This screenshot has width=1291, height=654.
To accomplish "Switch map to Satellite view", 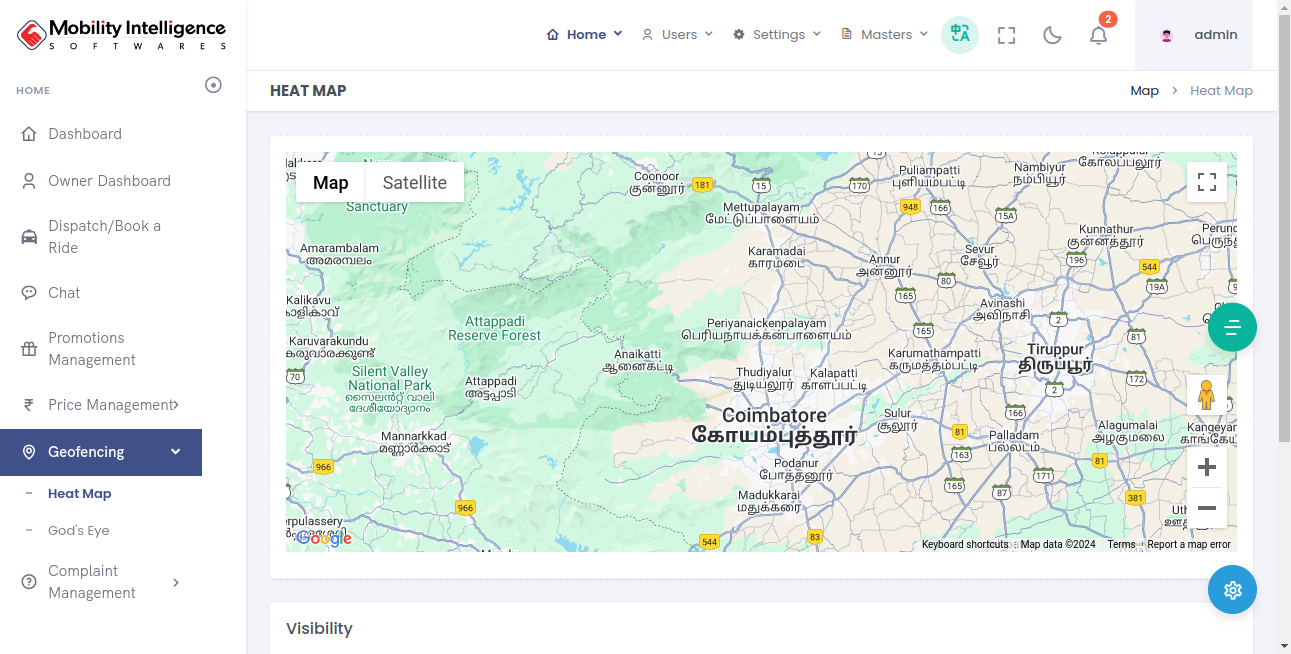I will (414, 182).
